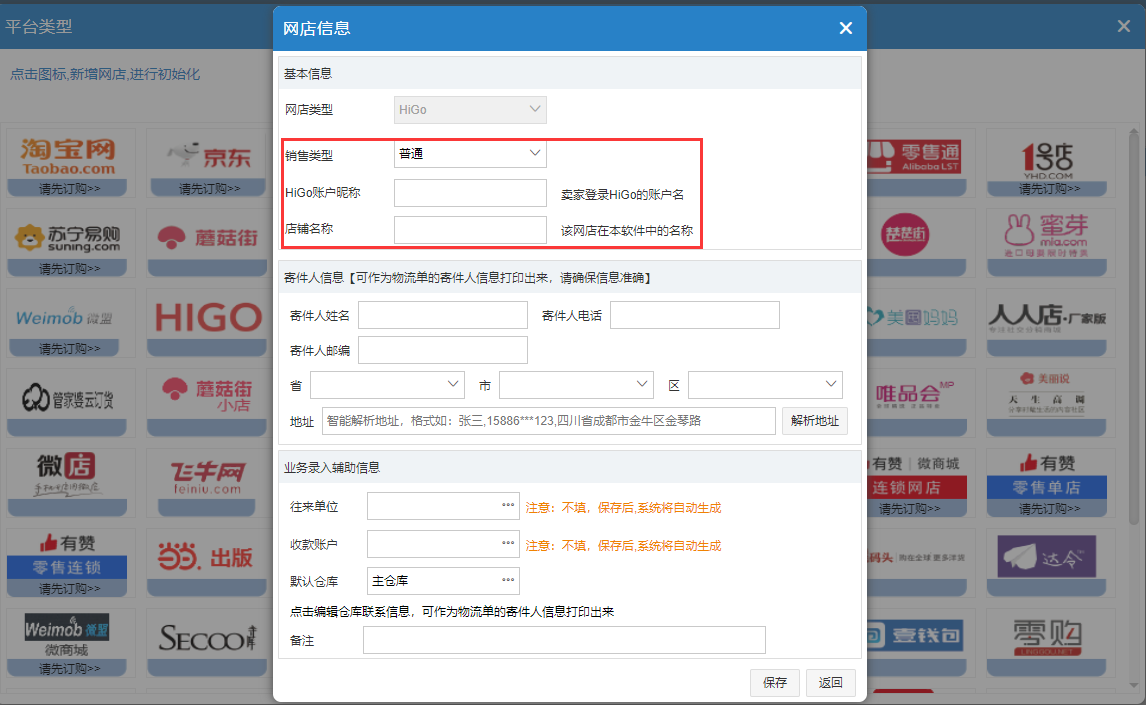Click into the 寄件人邮编 input field
The height and width of the screenshot is (705, 1146).
coord(443,350)
